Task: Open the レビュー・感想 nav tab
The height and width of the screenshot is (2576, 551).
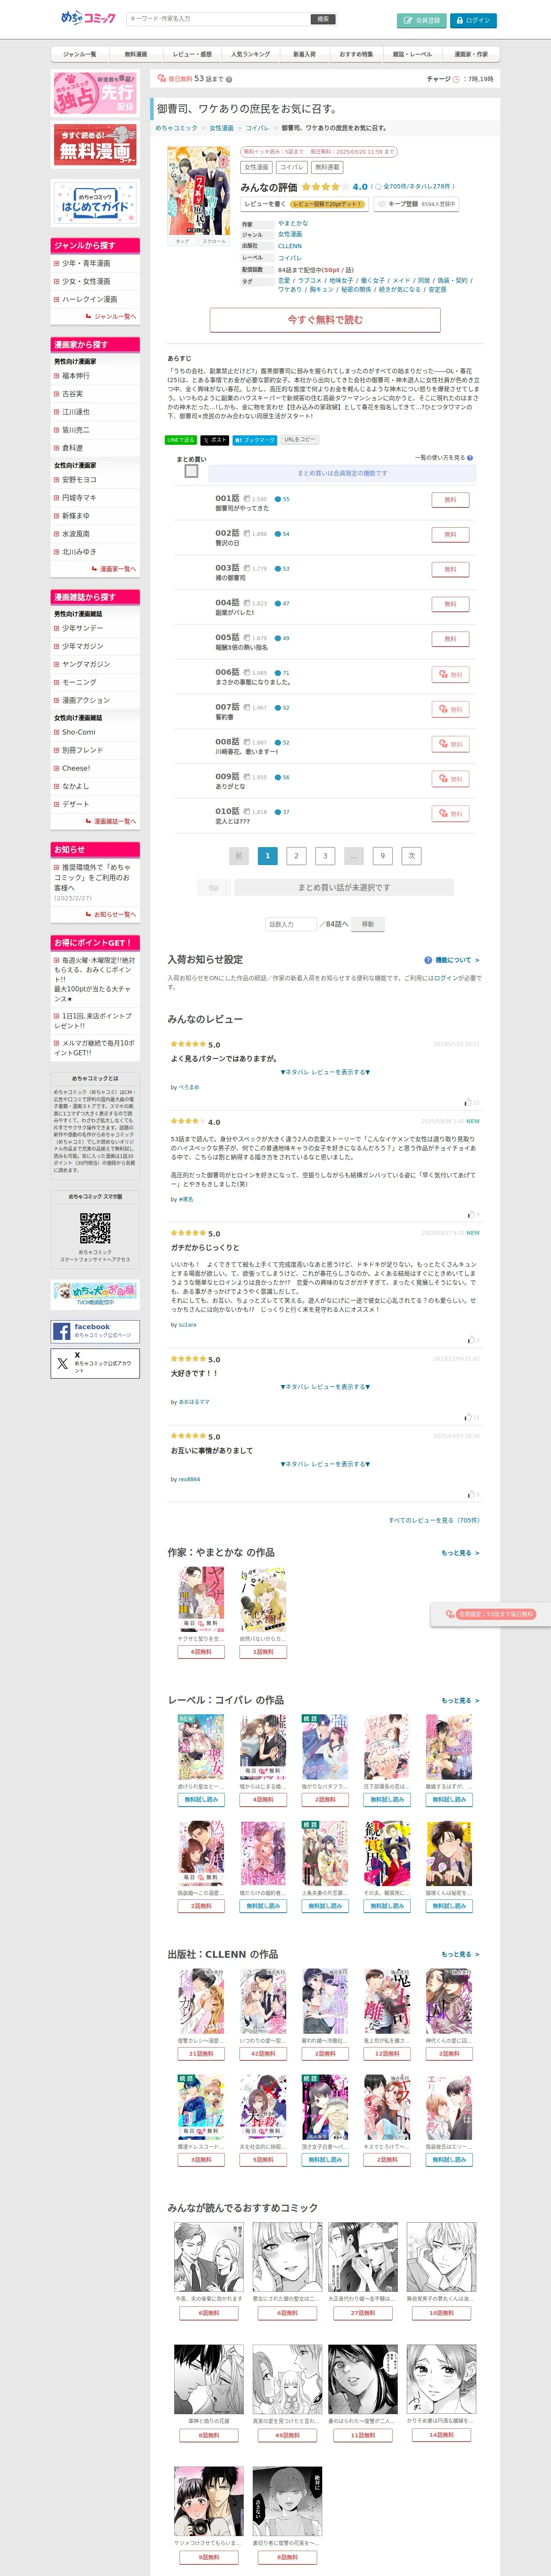Action: [191, 54]
